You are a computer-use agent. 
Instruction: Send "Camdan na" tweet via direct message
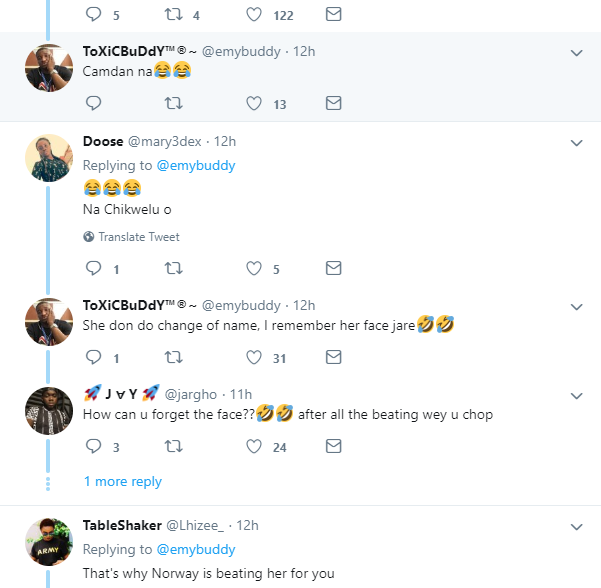pos(334,103)
